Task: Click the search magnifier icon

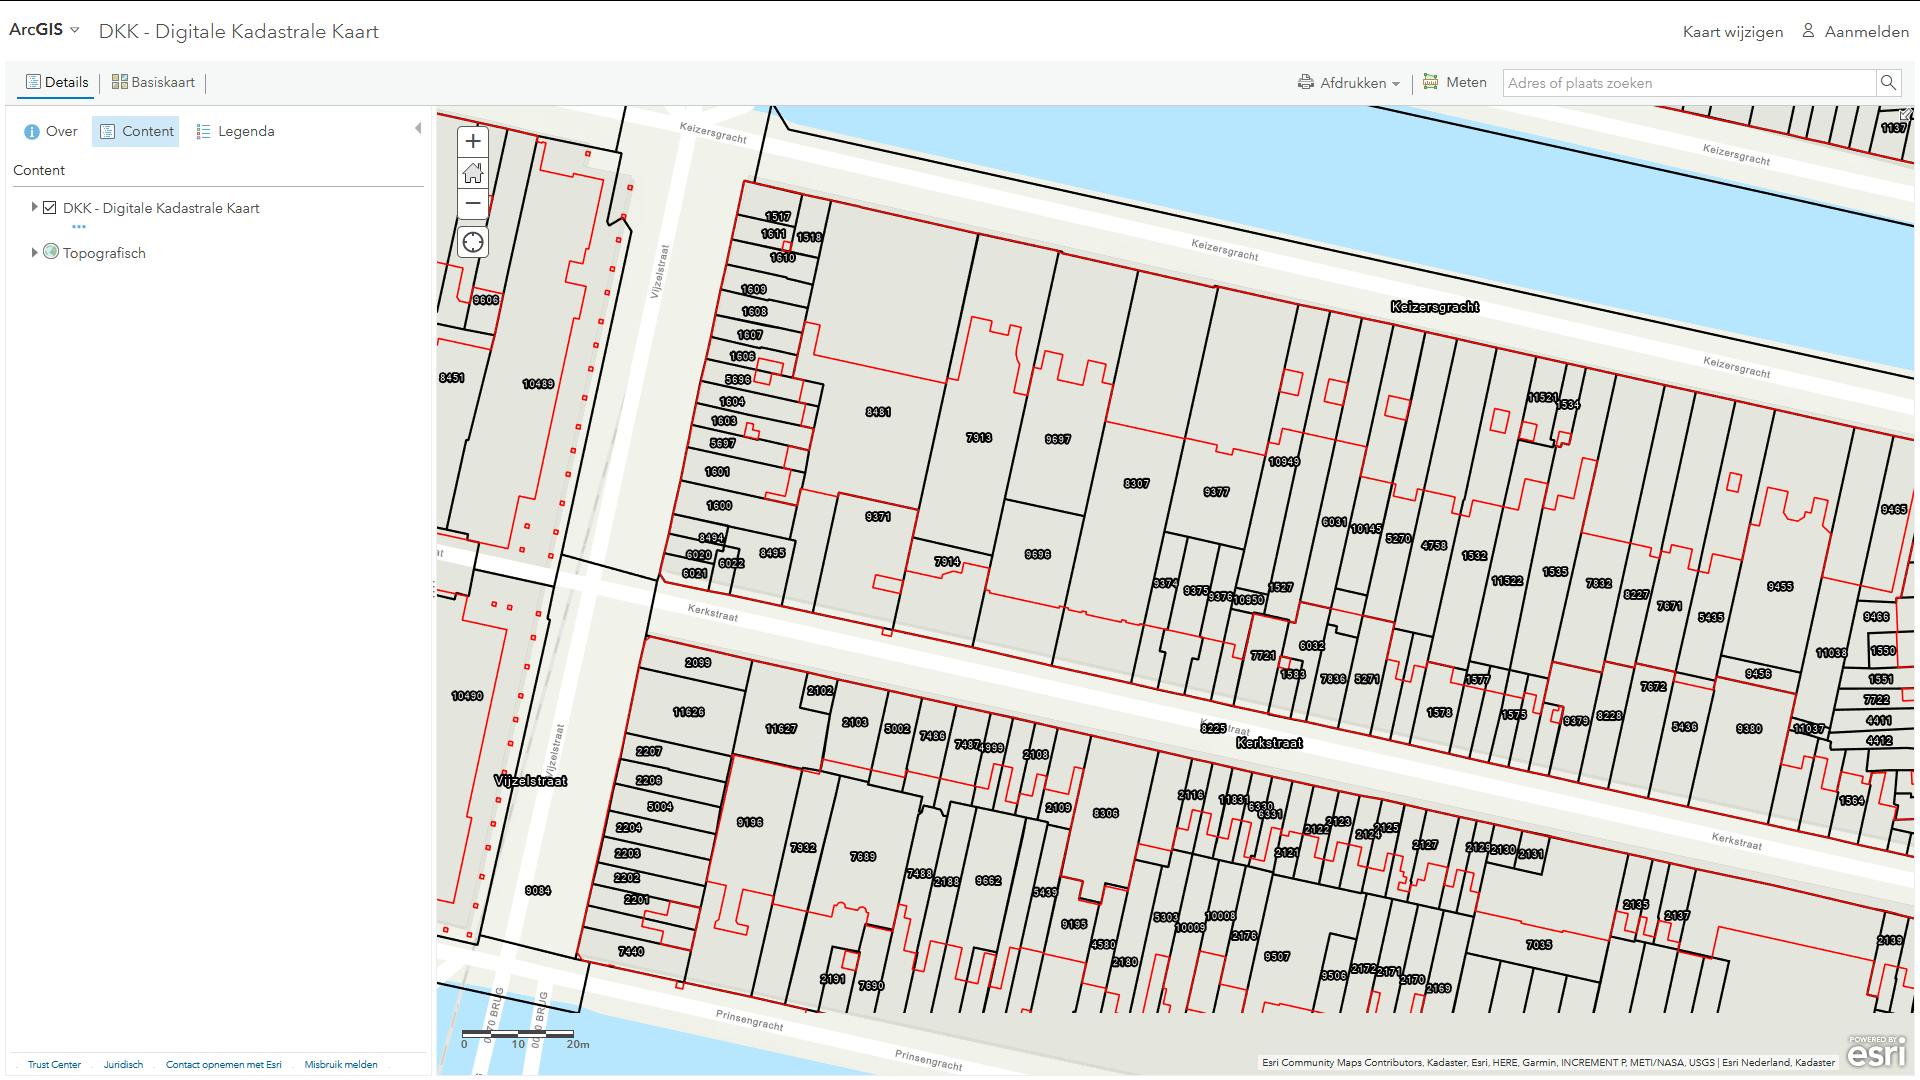Action: pyautogui.click(x=1888, y=83)
